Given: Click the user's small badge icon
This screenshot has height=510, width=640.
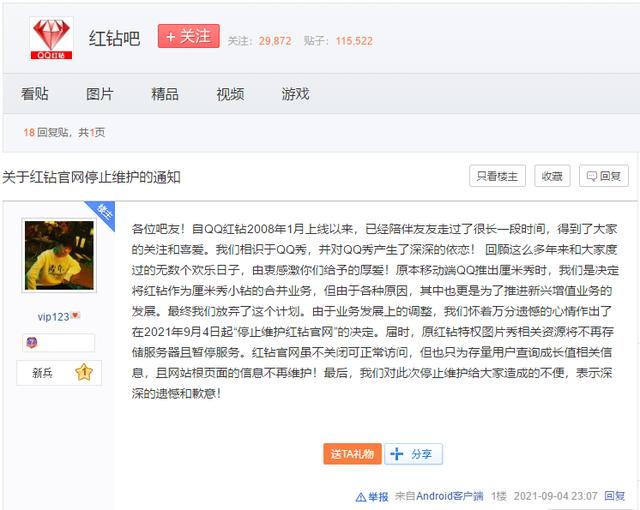Looking at the screenshot, I should [x=31, y=343].
